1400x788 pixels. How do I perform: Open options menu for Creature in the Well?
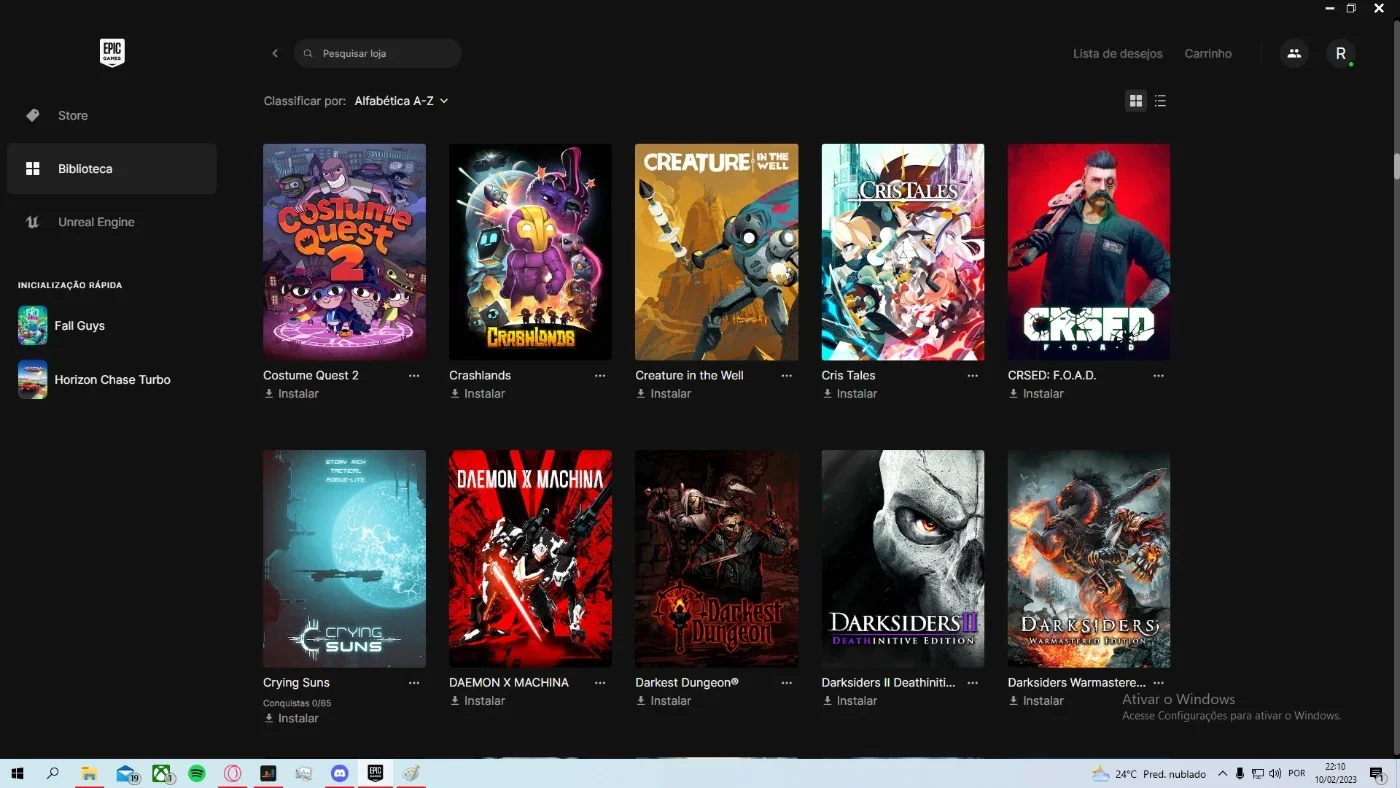click(787, 376)
